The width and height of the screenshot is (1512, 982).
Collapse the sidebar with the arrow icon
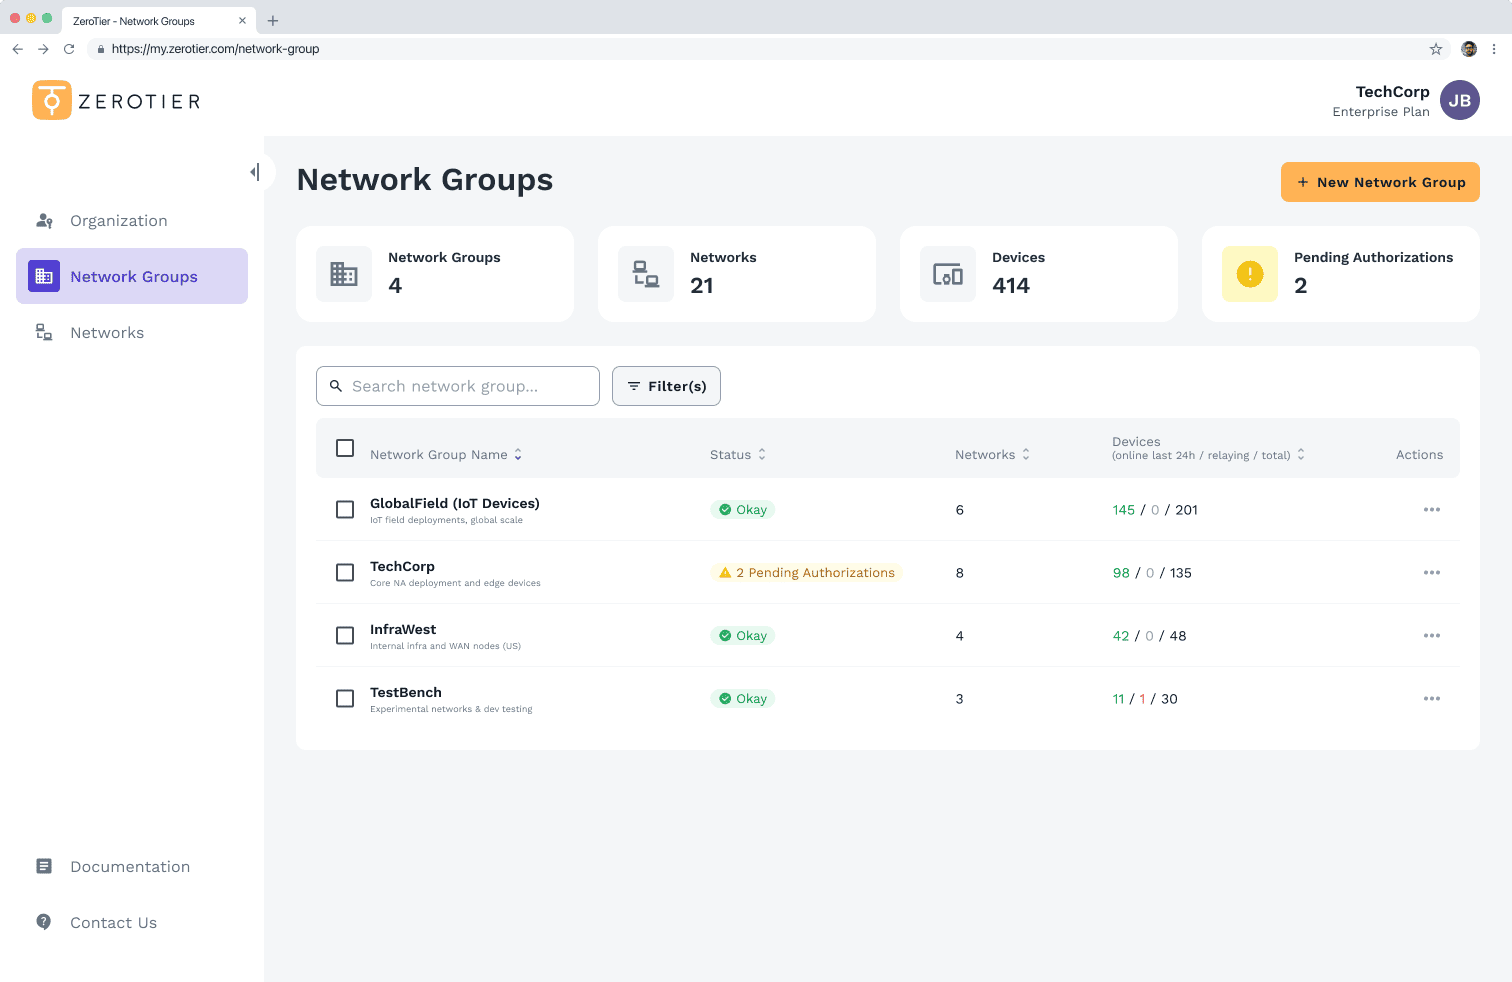[255, 172]
